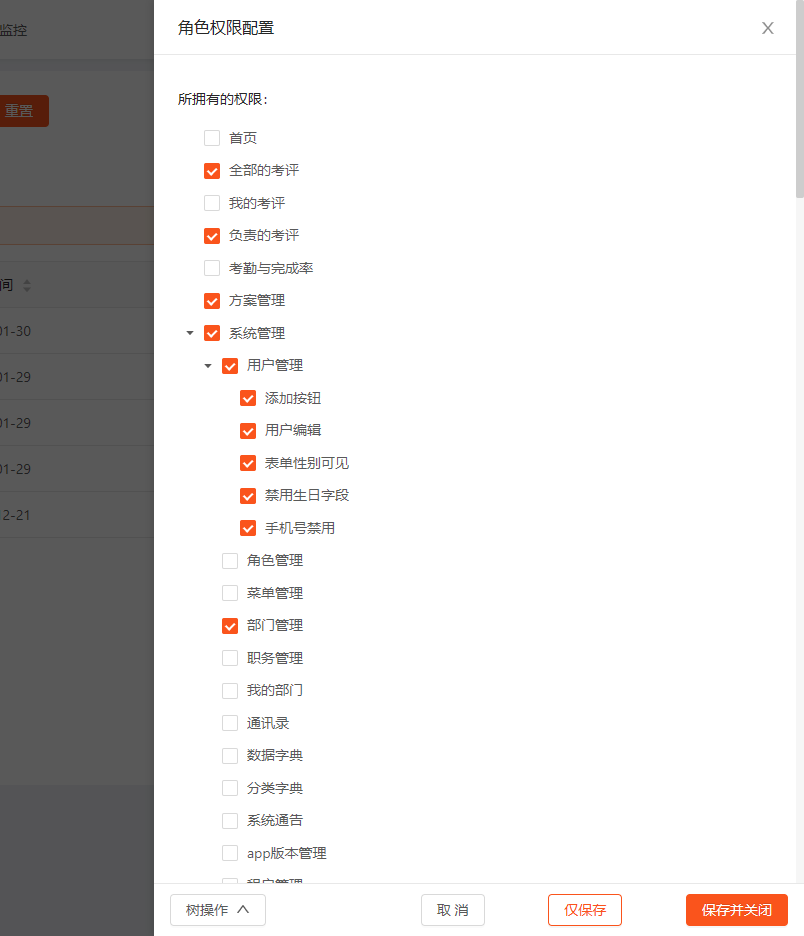Collapse the 用户管理 tree node arrow
Screen dimensions: 804x936
click(x=208, y=366)
